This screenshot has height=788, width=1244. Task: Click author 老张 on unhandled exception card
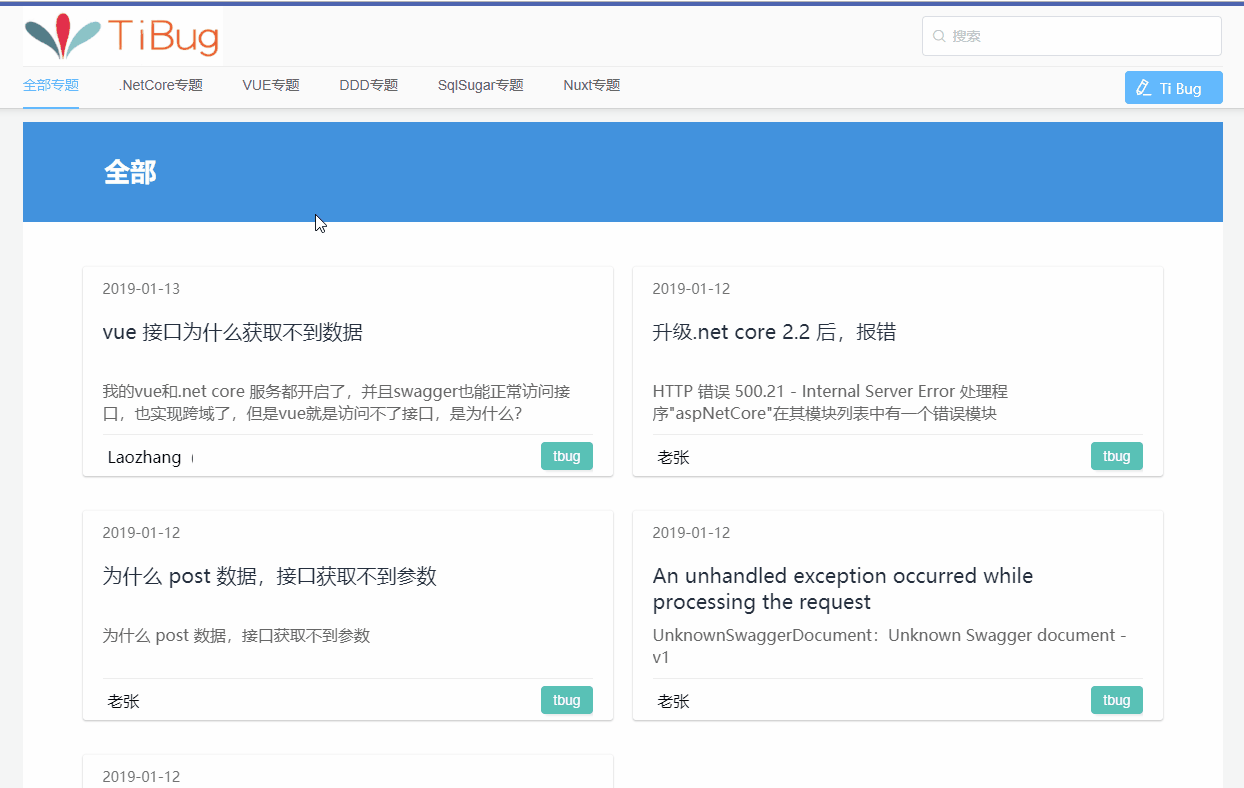(x=673, y=701)
